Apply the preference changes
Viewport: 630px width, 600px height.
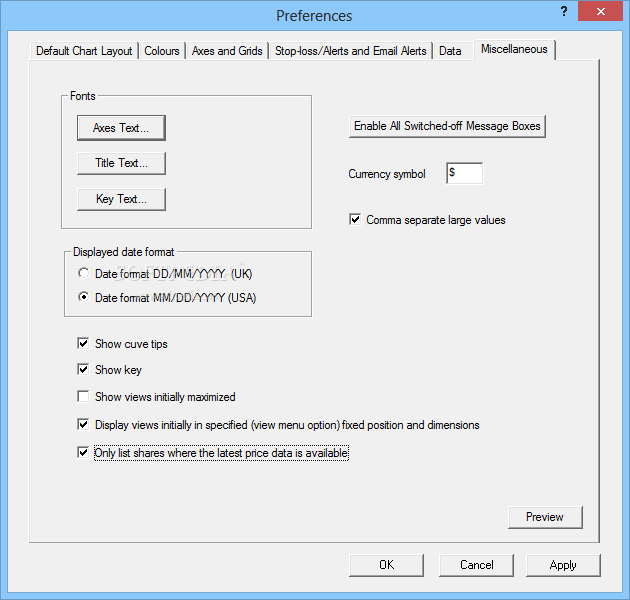pos(563,565)
